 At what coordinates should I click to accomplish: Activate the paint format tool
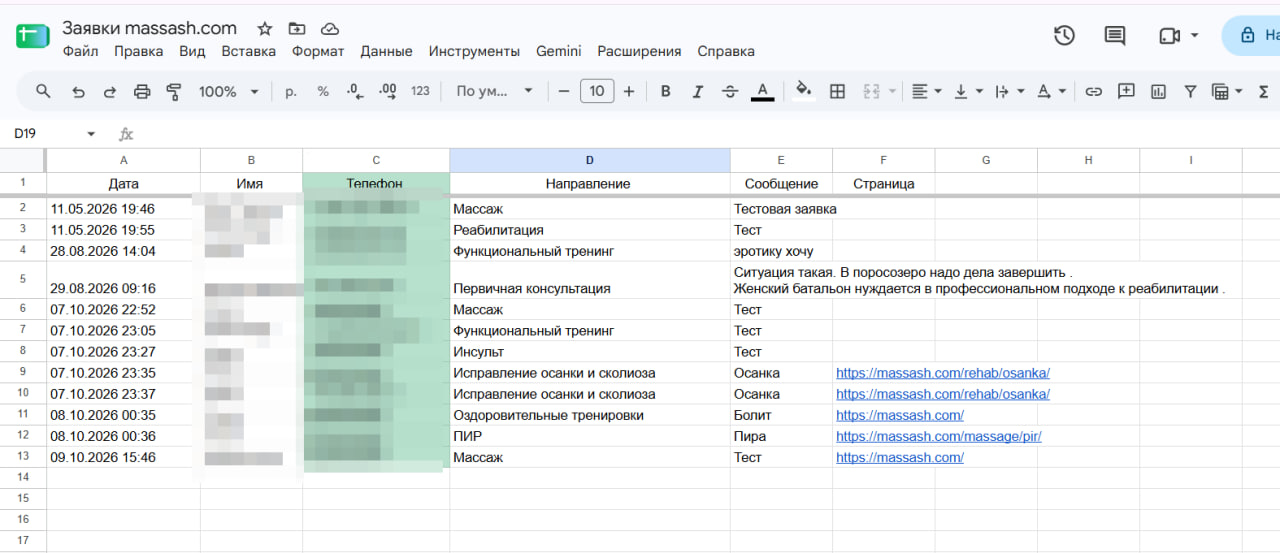tap(174, 91)
